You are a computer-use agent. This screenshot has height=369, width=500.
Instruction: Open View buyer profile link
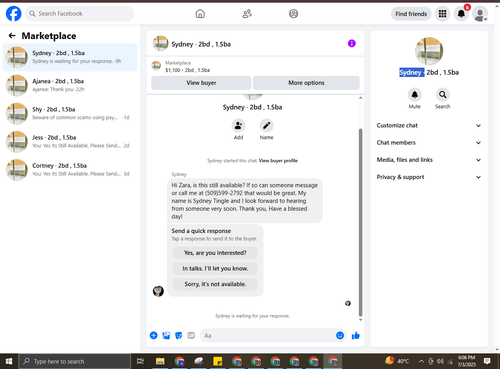278,161
